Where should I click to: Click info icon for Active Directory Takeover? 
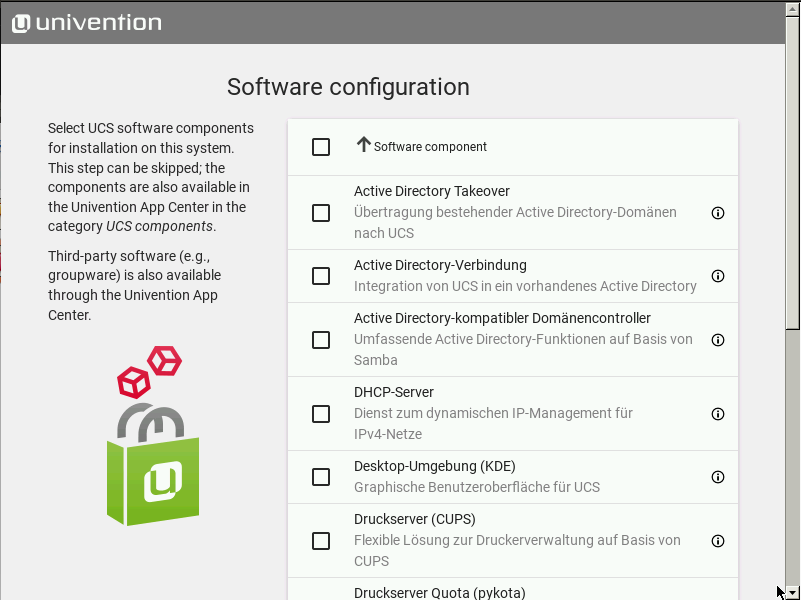[x=717, y=213]
